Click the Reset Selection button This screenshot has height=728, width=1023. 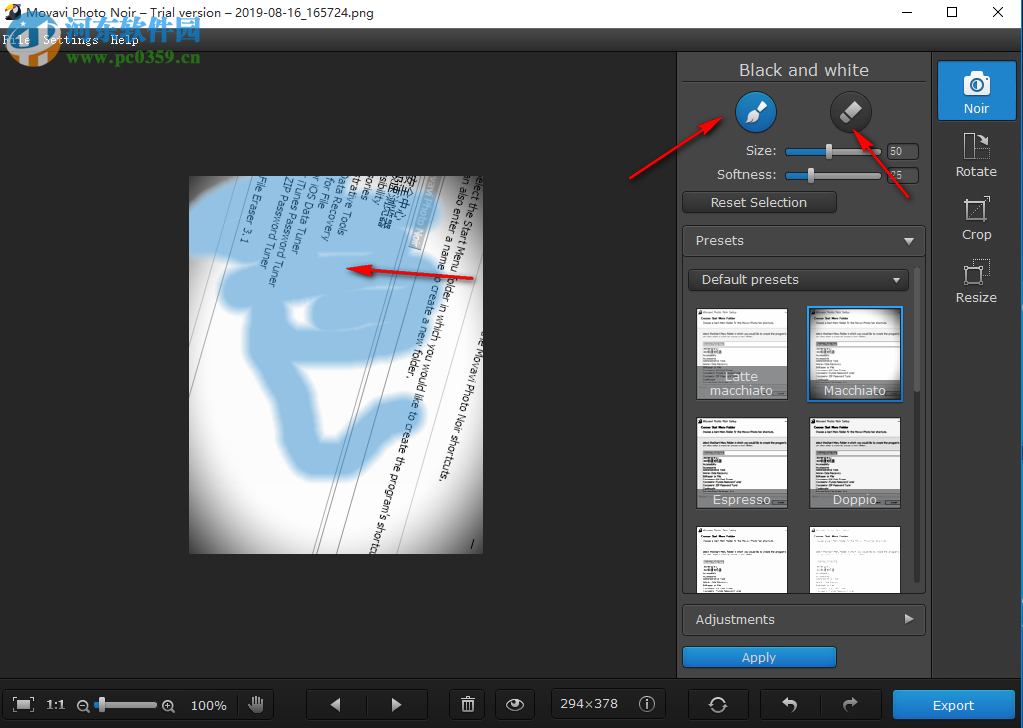click(758, 202)
